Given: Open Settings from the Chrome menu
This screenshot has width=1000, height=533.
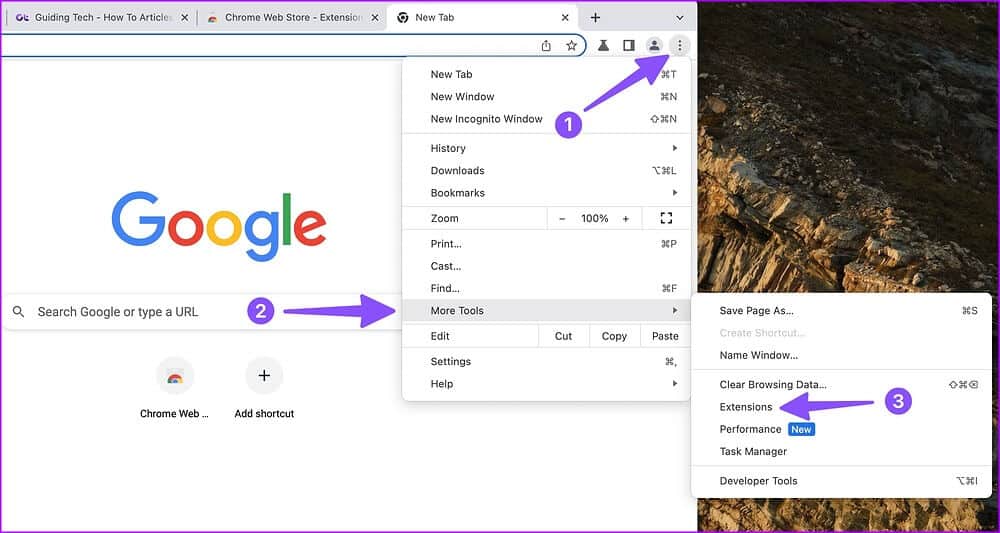Looking at the screenshot, I should [547, 361].
